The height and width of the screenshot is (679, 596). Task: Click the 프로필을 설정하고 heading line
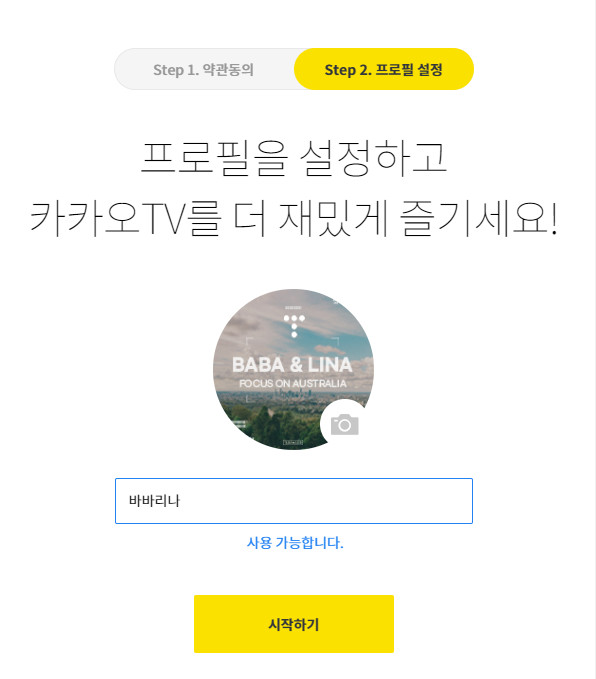click(294, 158)
